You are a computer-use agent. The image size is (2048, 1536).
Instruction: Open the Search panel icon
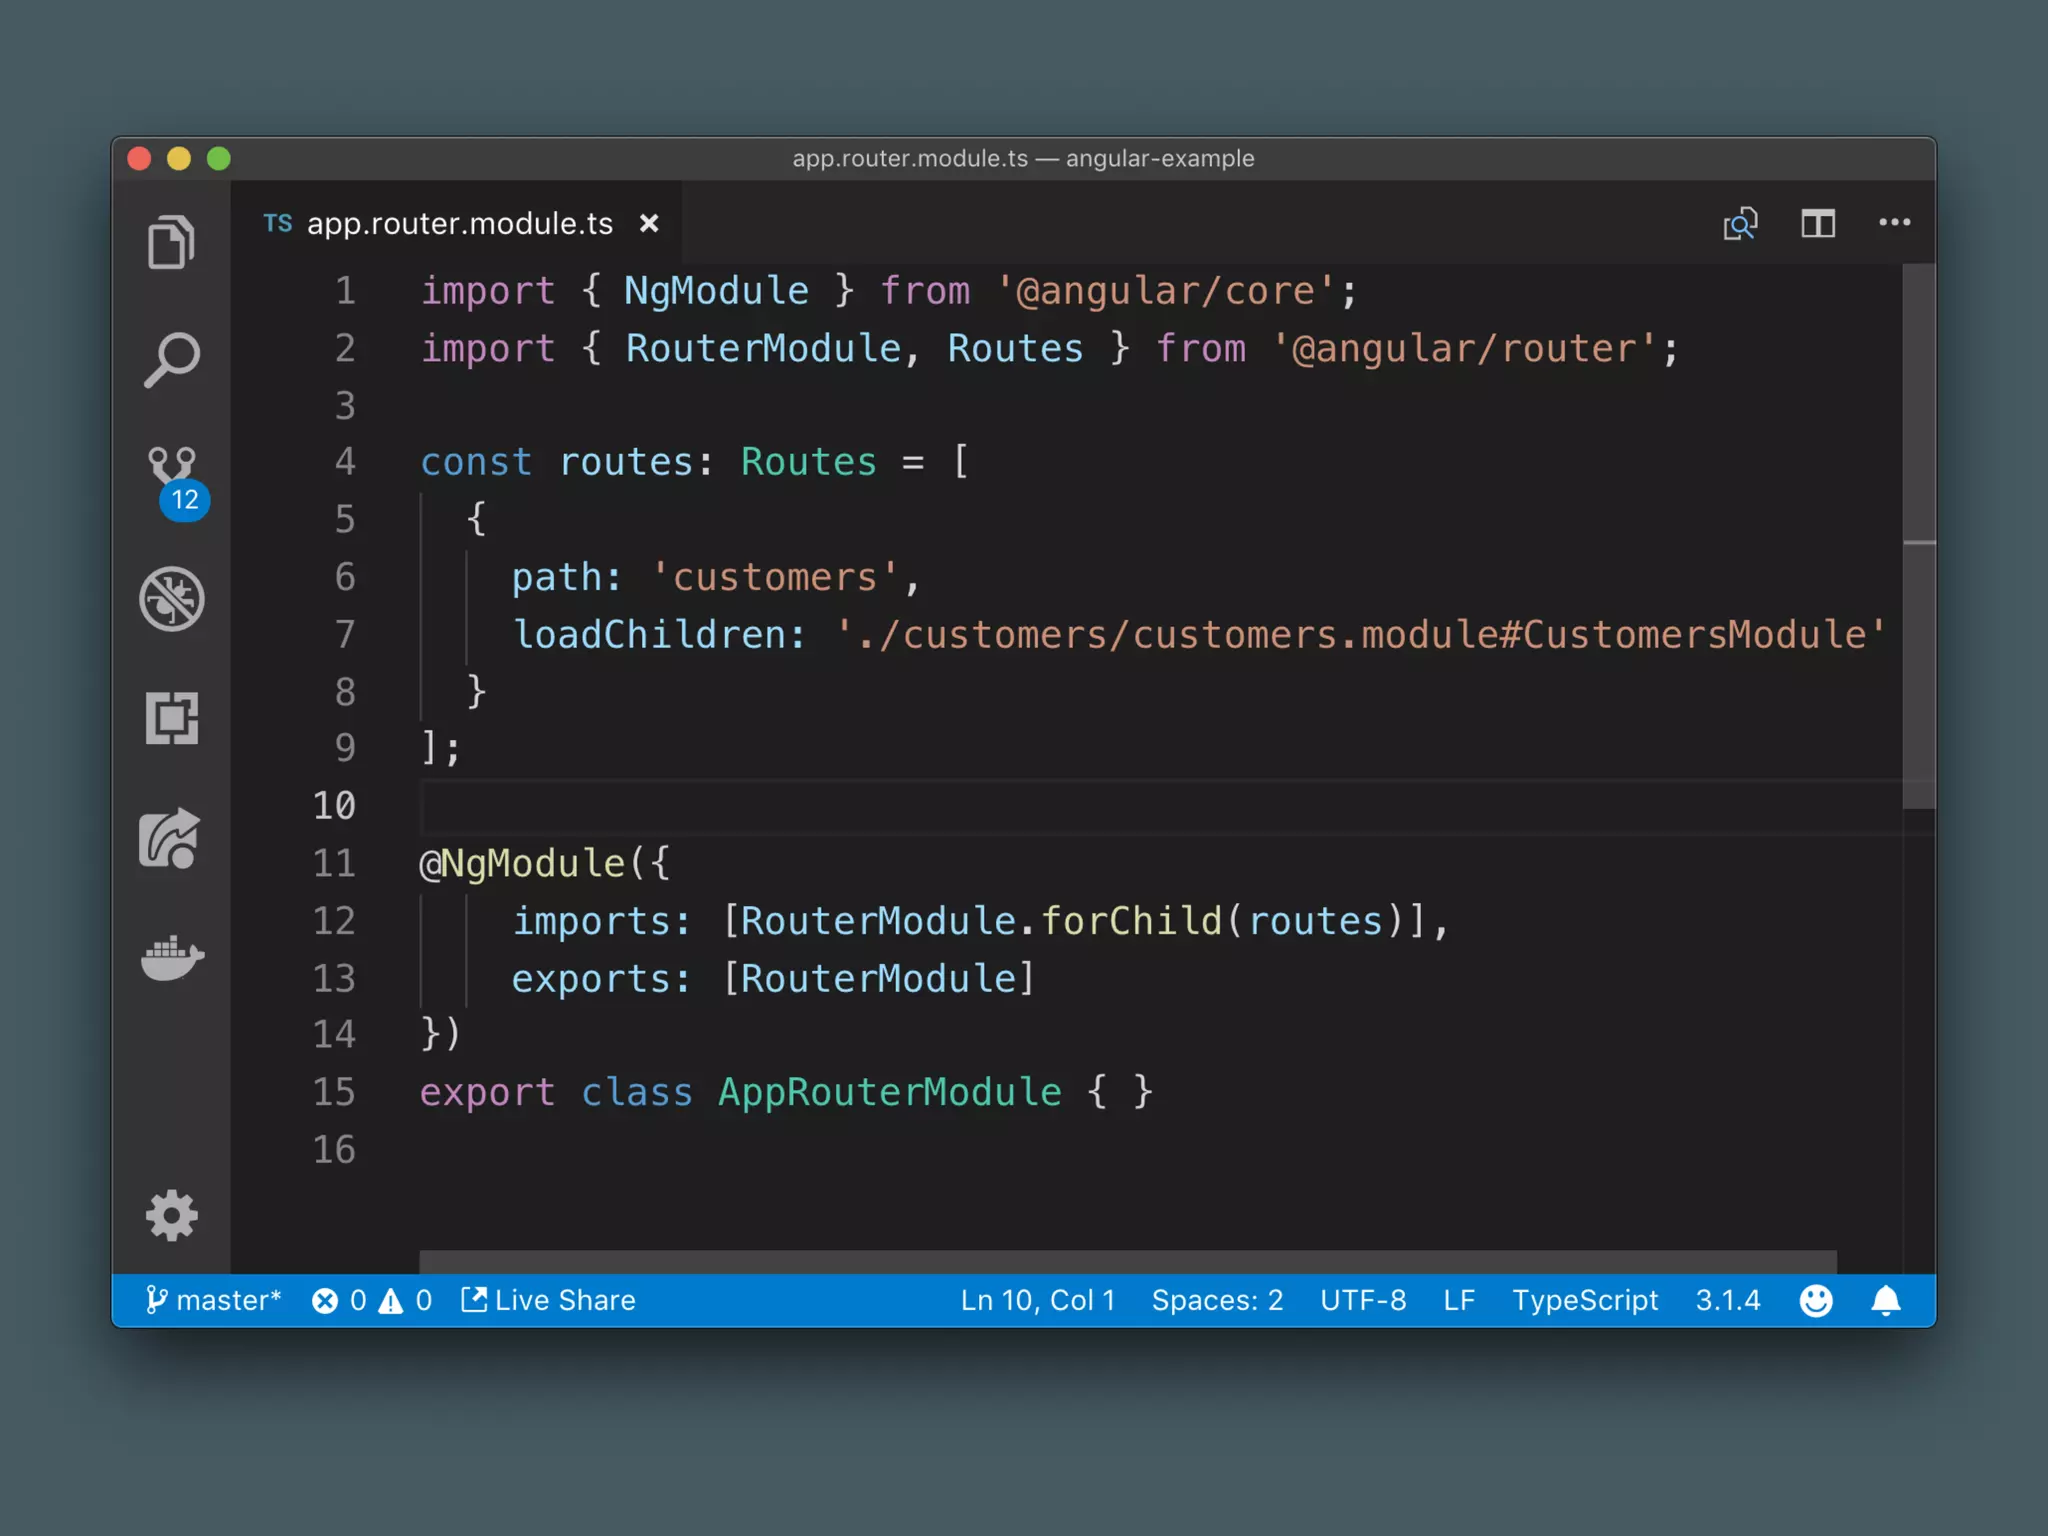(x=171, y=360)
